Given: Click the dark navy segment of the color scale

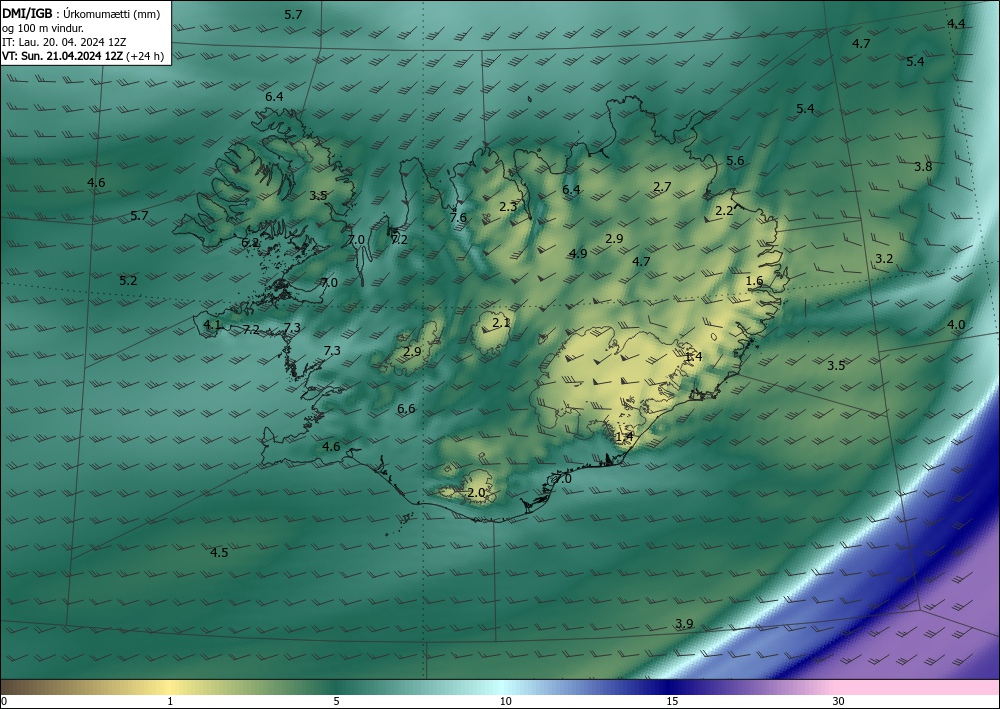Looking at the screenshot, I should (670, 687).
